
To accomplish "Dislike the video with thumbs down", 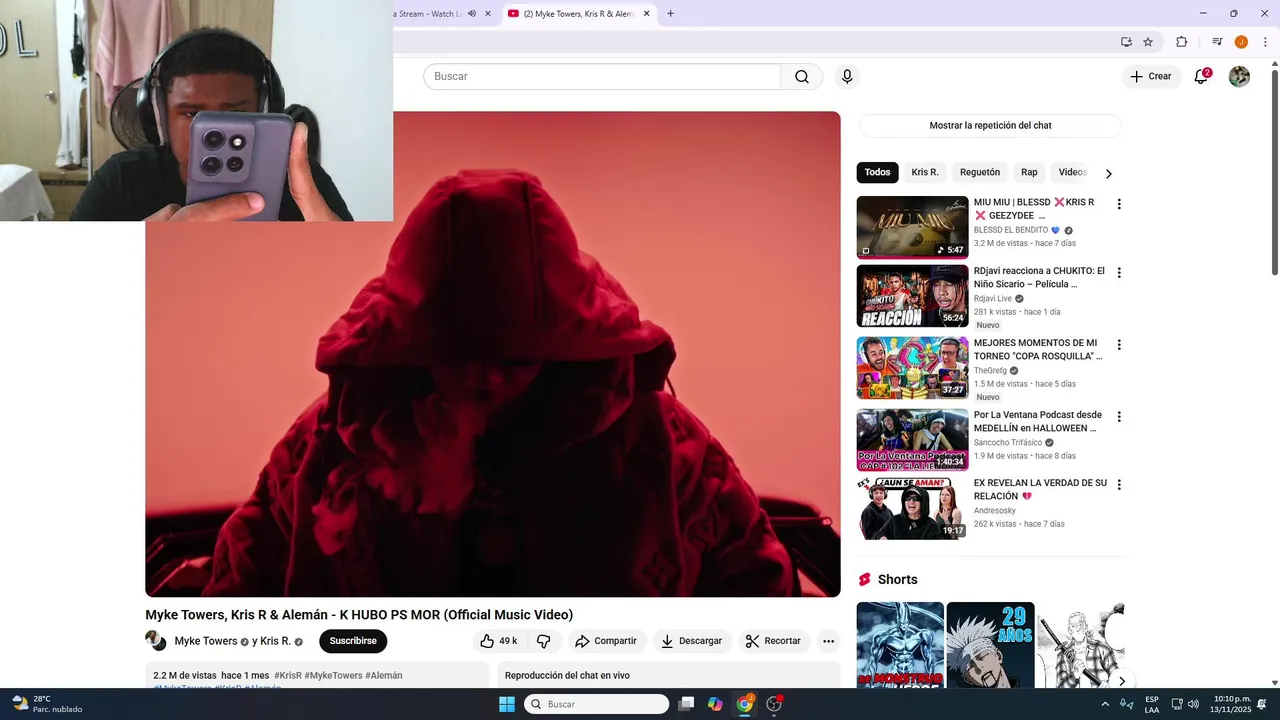I will [544, 641].
